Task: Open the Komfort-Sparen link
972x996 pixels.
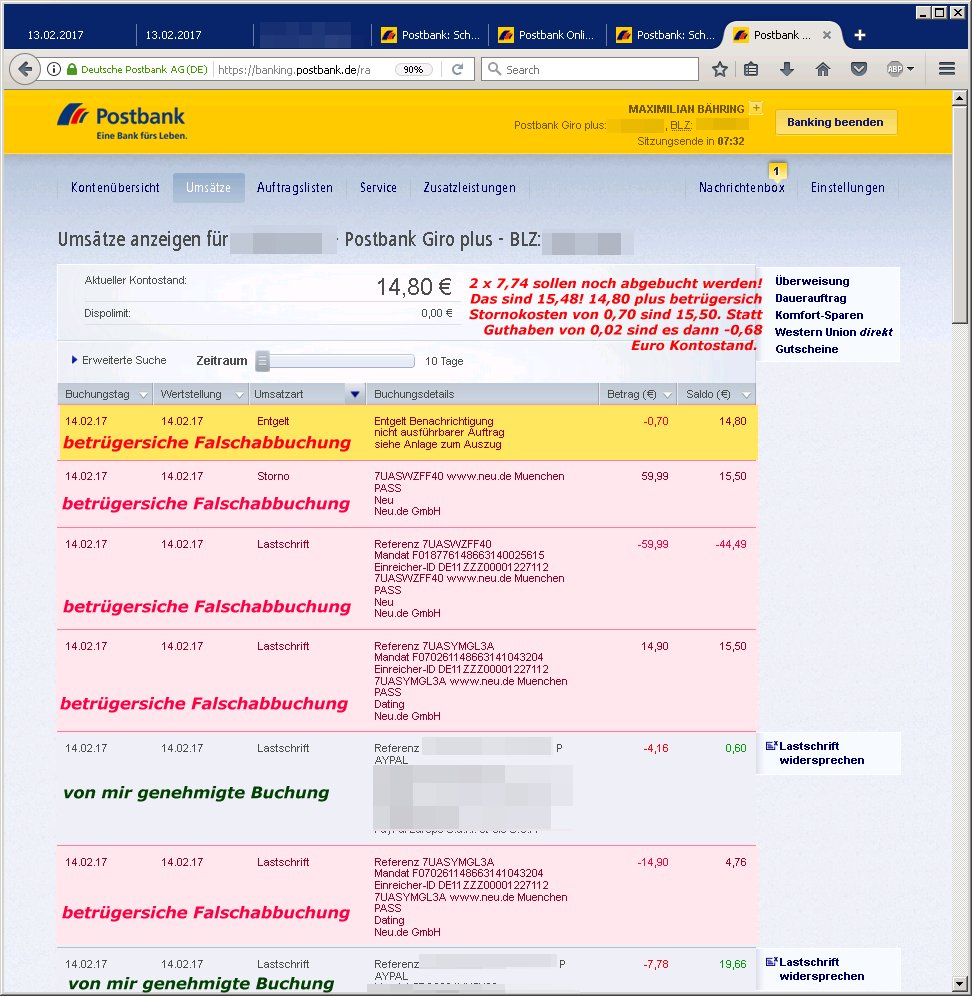Action: [819, 315]
